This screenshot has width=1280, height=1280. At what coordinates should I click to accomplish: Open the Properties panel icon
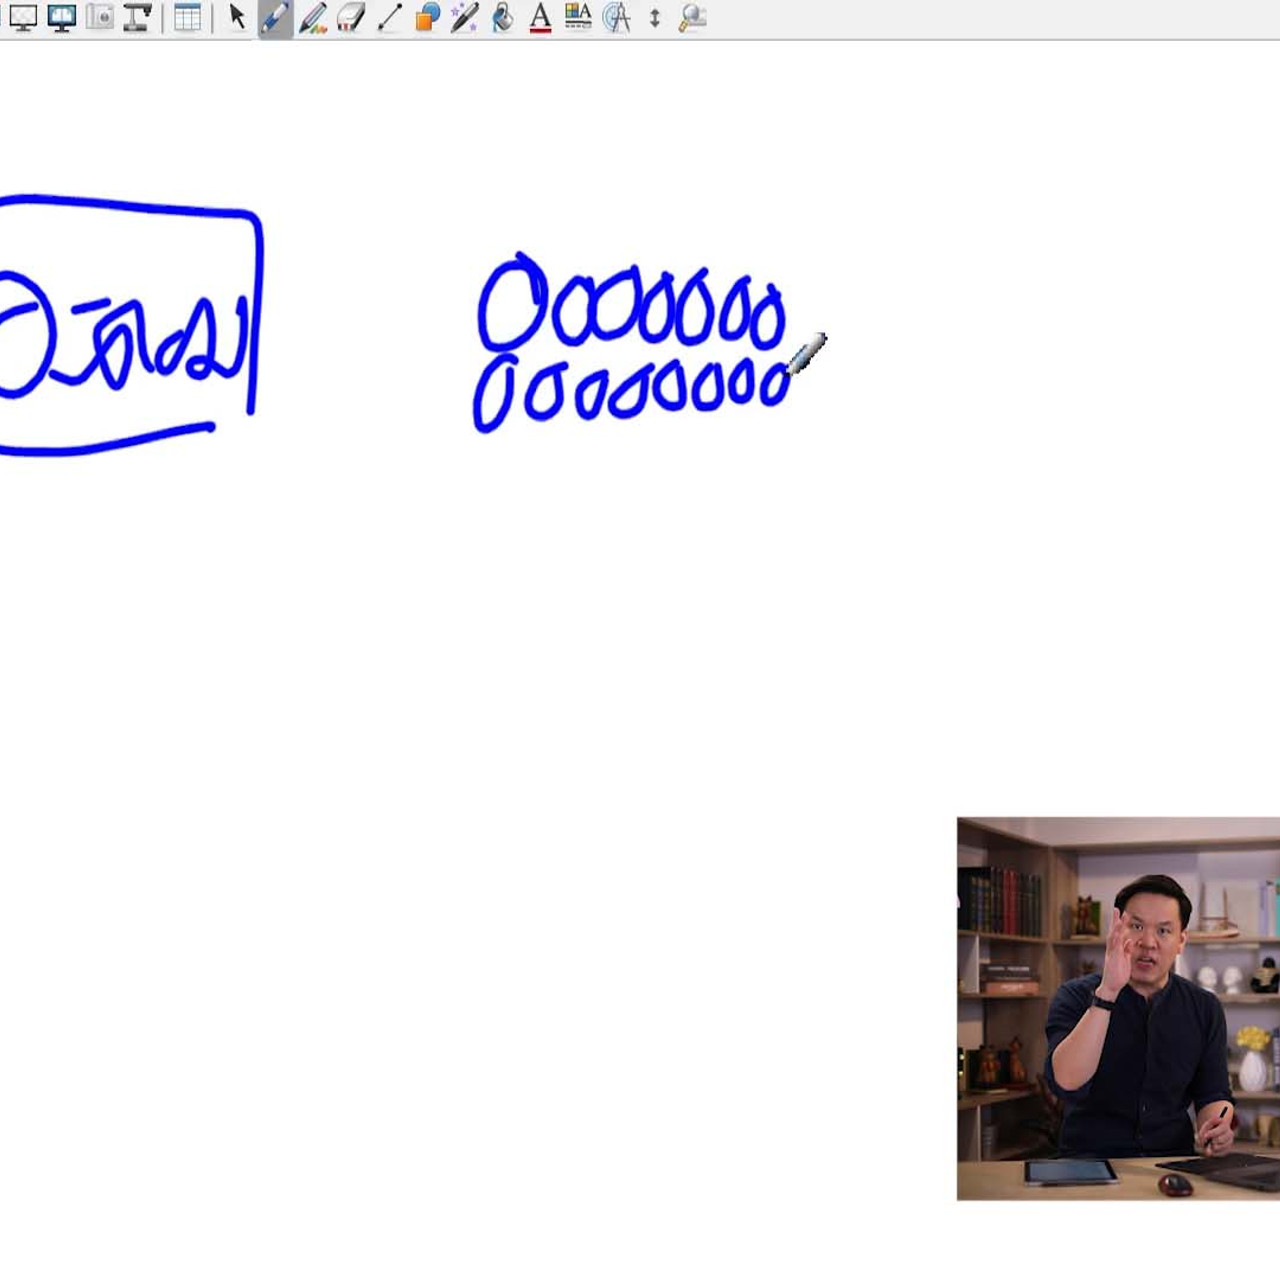(x=578, y=17)
